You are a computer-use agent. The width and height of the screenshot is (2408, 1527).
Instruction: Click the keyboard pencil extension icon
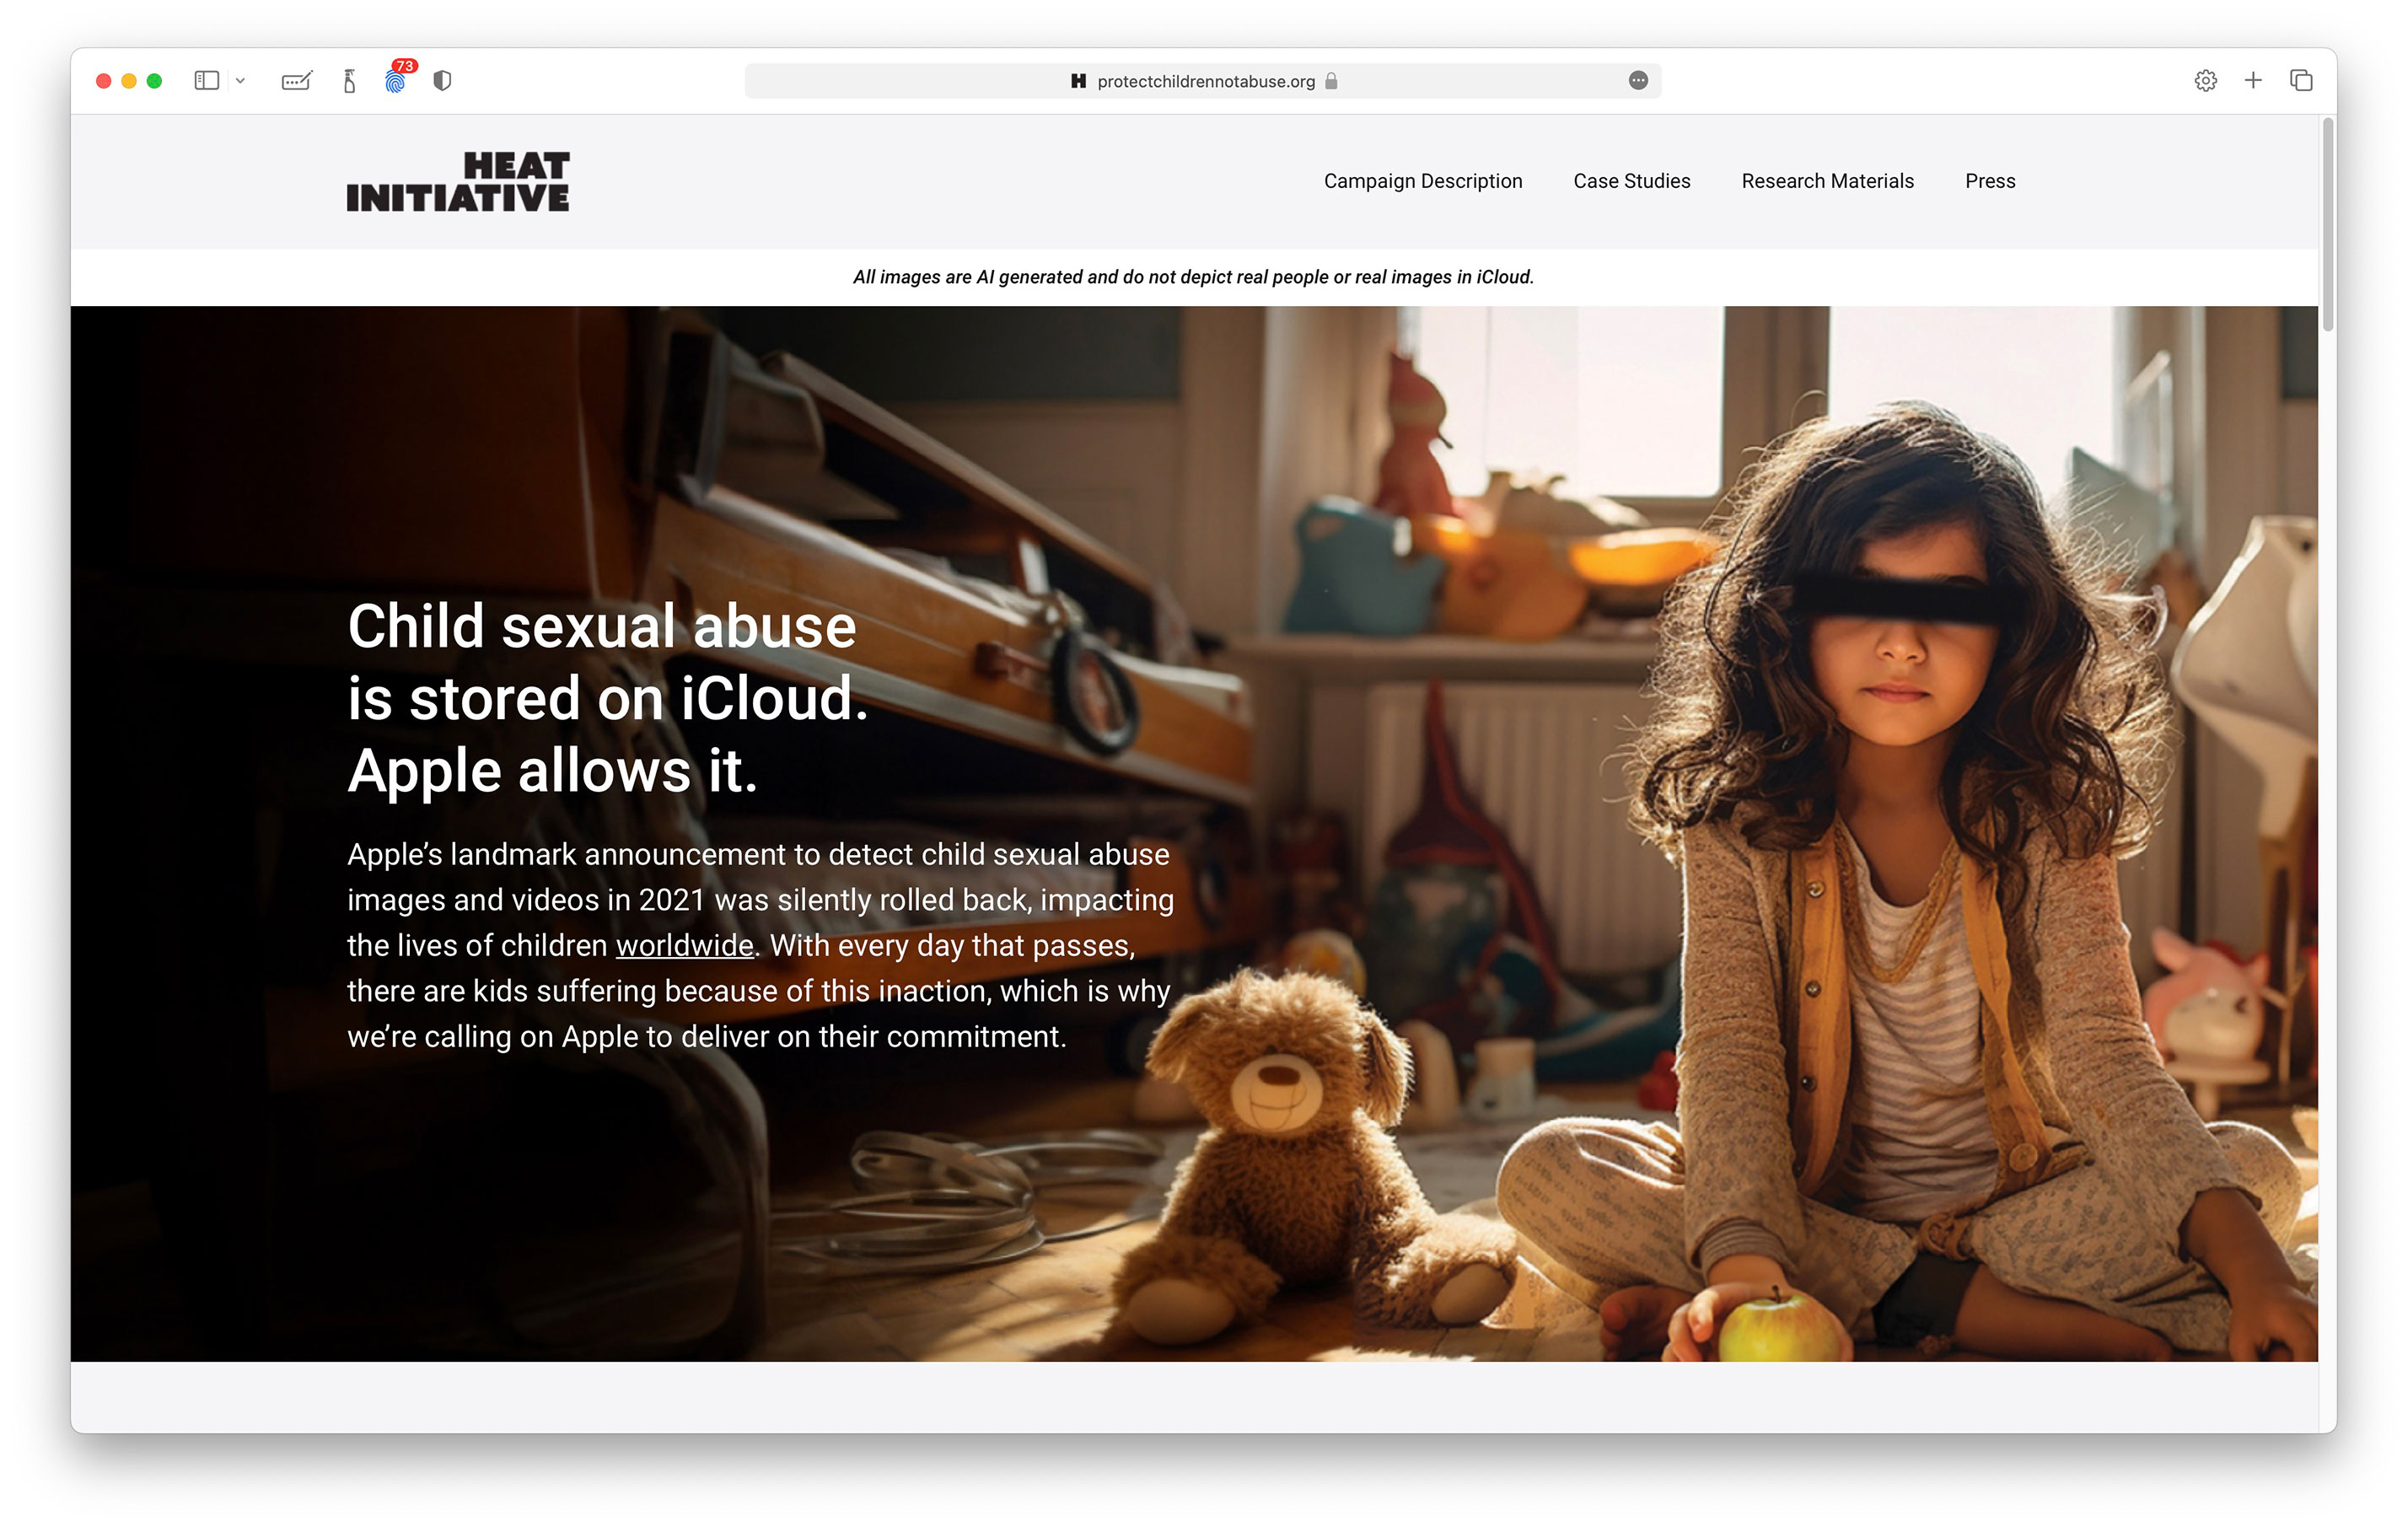click(297, 81)
